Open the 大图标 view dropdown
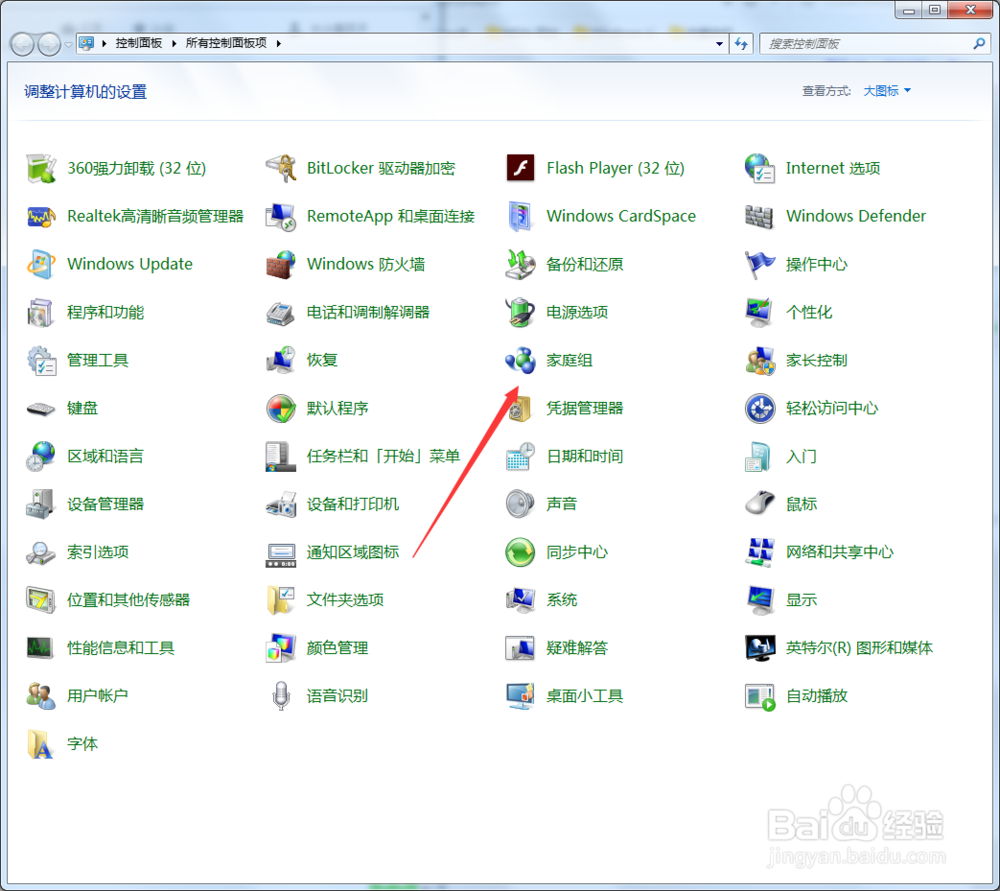Screen dimensions: 1000x891 886,90
